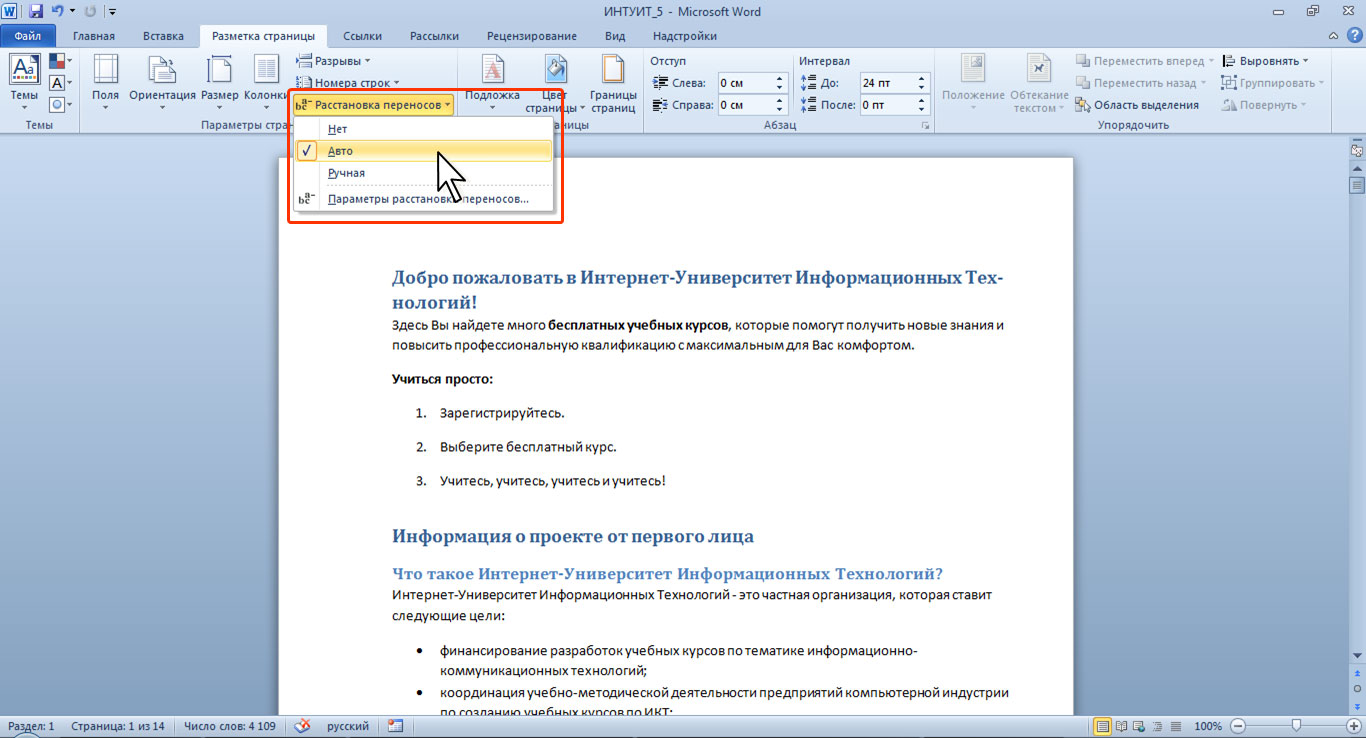Open the Темы themes gallery
This screenshot has height=738, width=1366.
click(24, 82)
